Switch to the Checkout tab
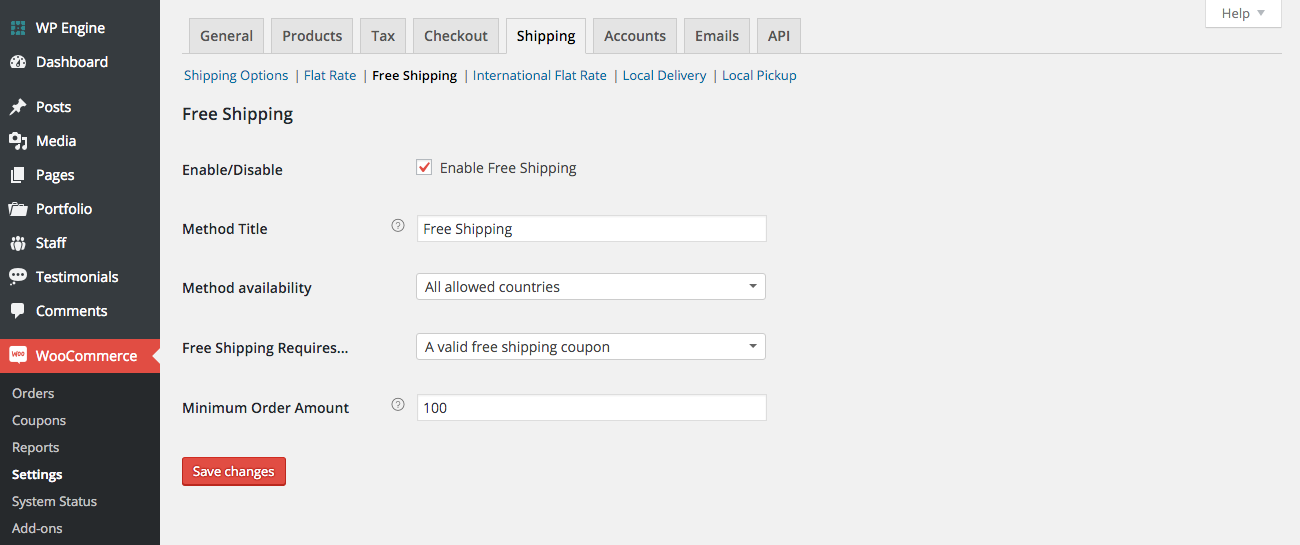The width and height of the screenshot is (1300, 545). click(456, 36)
